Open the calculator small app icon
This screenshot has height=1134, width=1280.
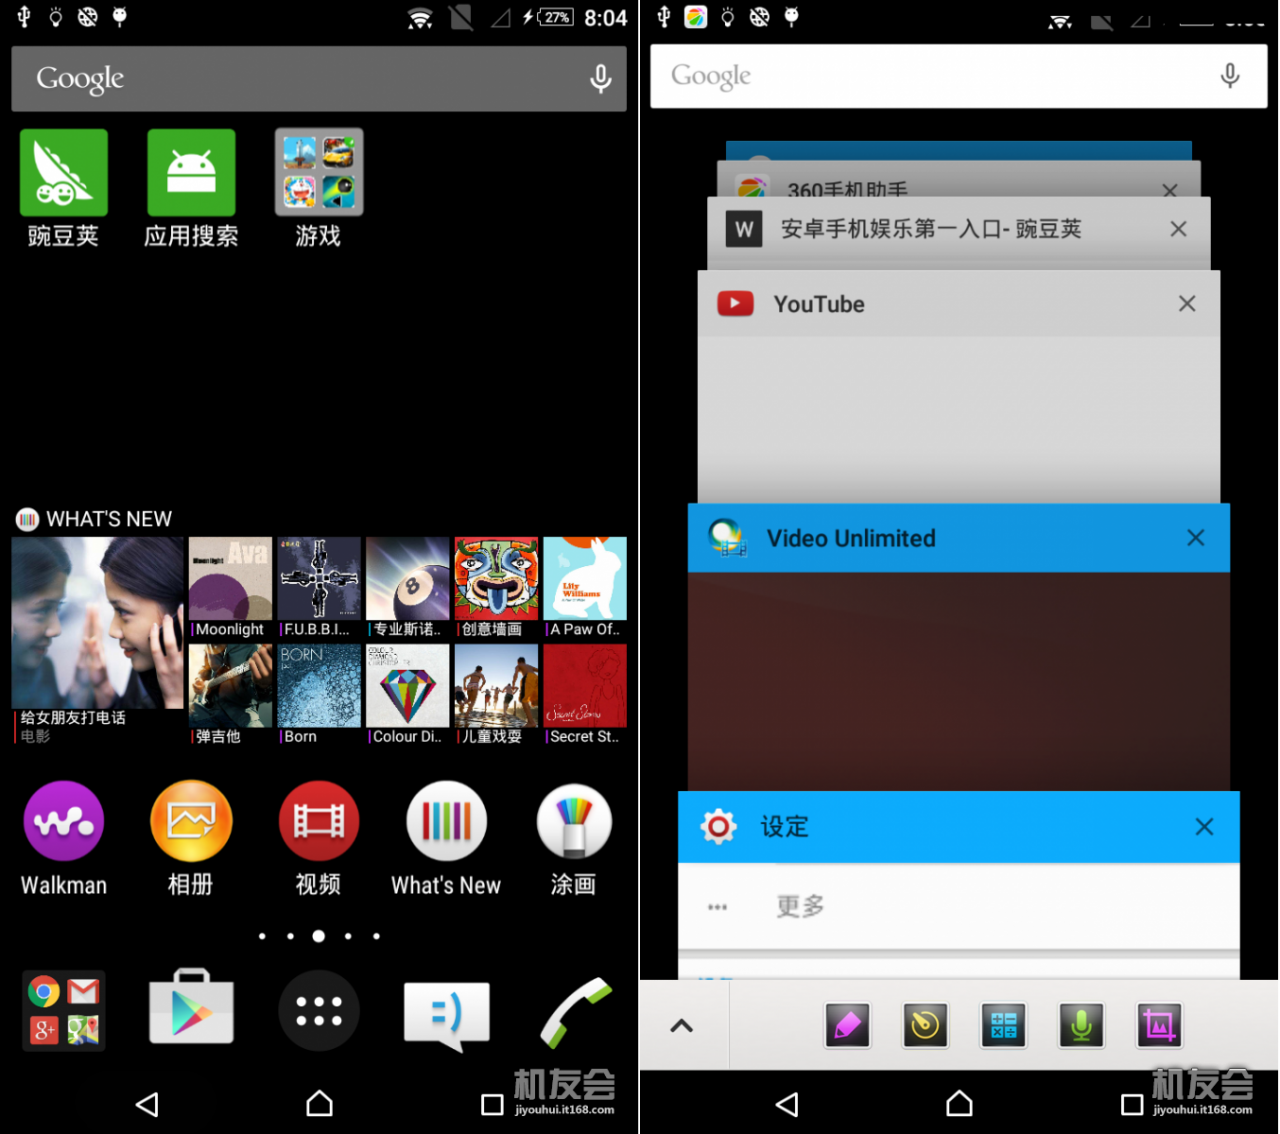pyautogui.click(x=1003, y=1025)
